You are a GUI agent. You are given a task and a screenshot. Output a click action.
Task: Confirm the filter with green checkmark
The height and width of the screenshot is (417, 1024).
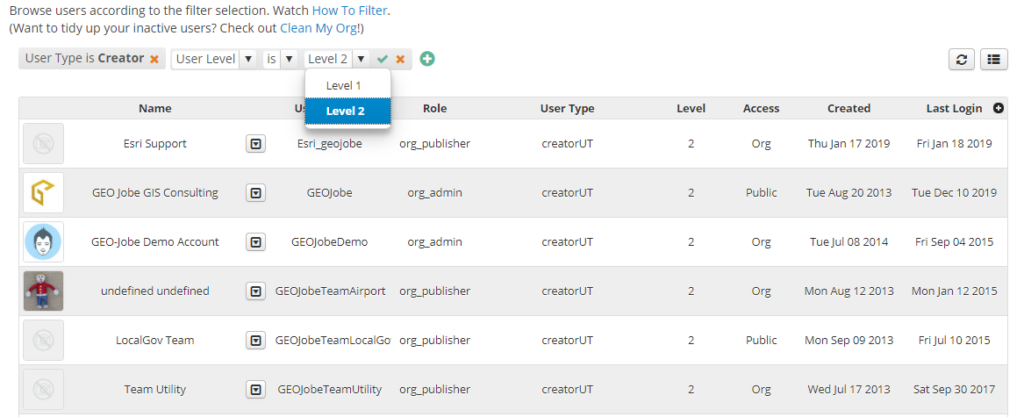tap(382, 59)
